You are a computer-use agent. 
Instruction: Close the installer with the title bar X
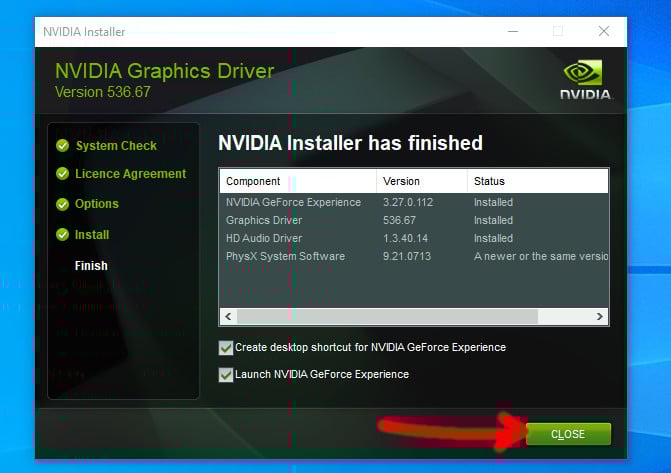(604, 31)
